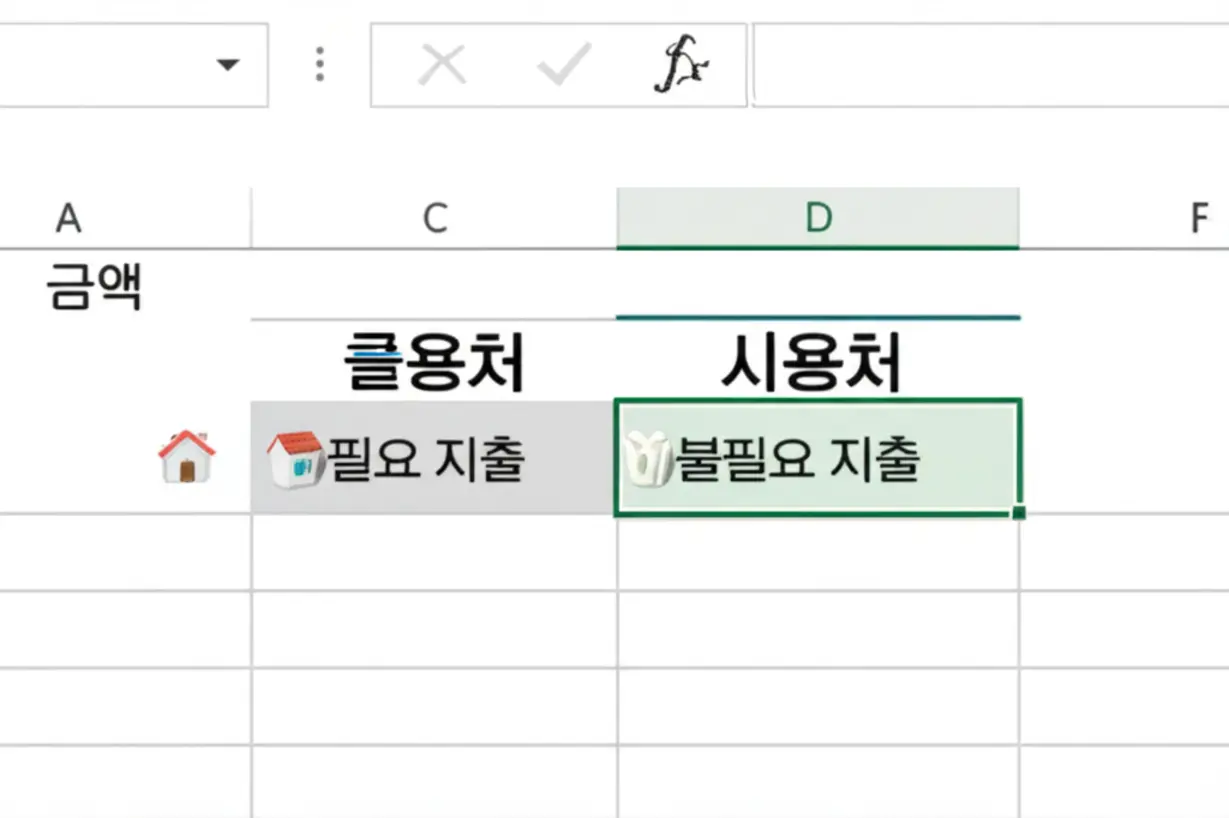
Task: Click the house emoji in column A
Action: point(186,458)
